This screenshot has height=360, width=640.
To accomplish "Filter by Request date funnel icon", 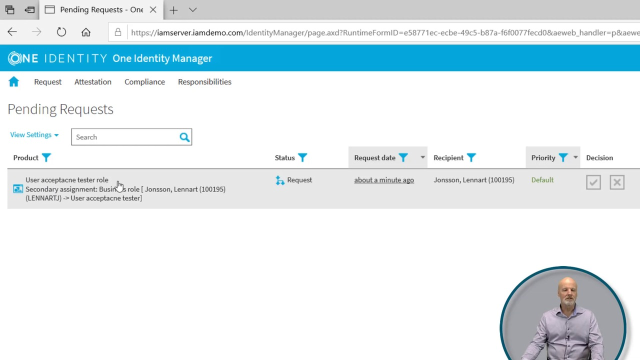I will [403, 158].
